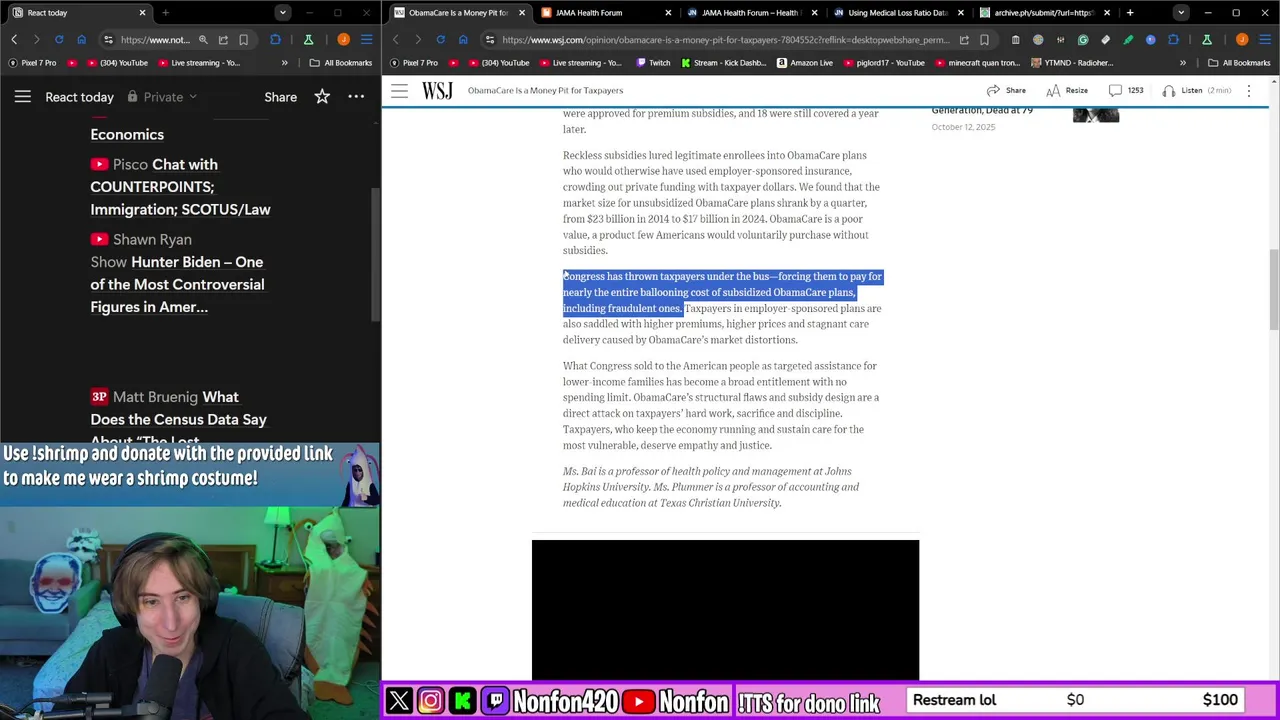Click zoom magnifier in Notion address bar
This screenshot has width=1280, height=720.
(x=203, y=39)
